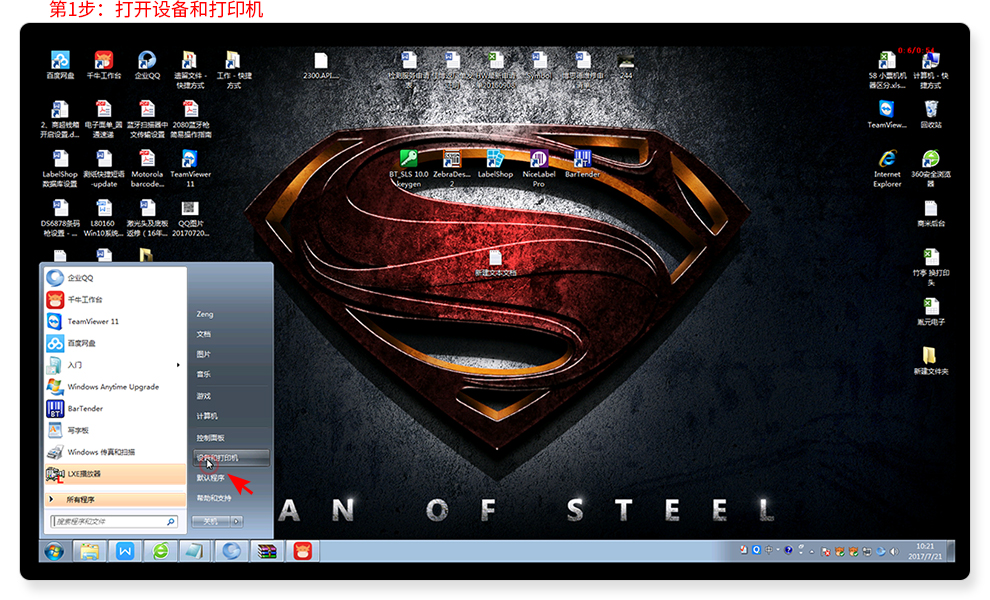Open 写字板 from the Start menu

click(115, 430)
